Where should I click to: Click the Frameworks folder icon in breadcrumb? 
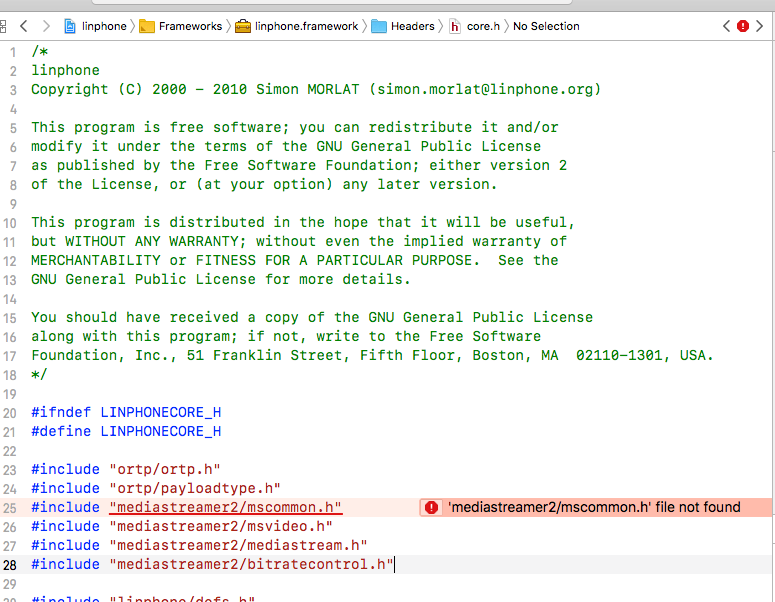pos(147,26)
